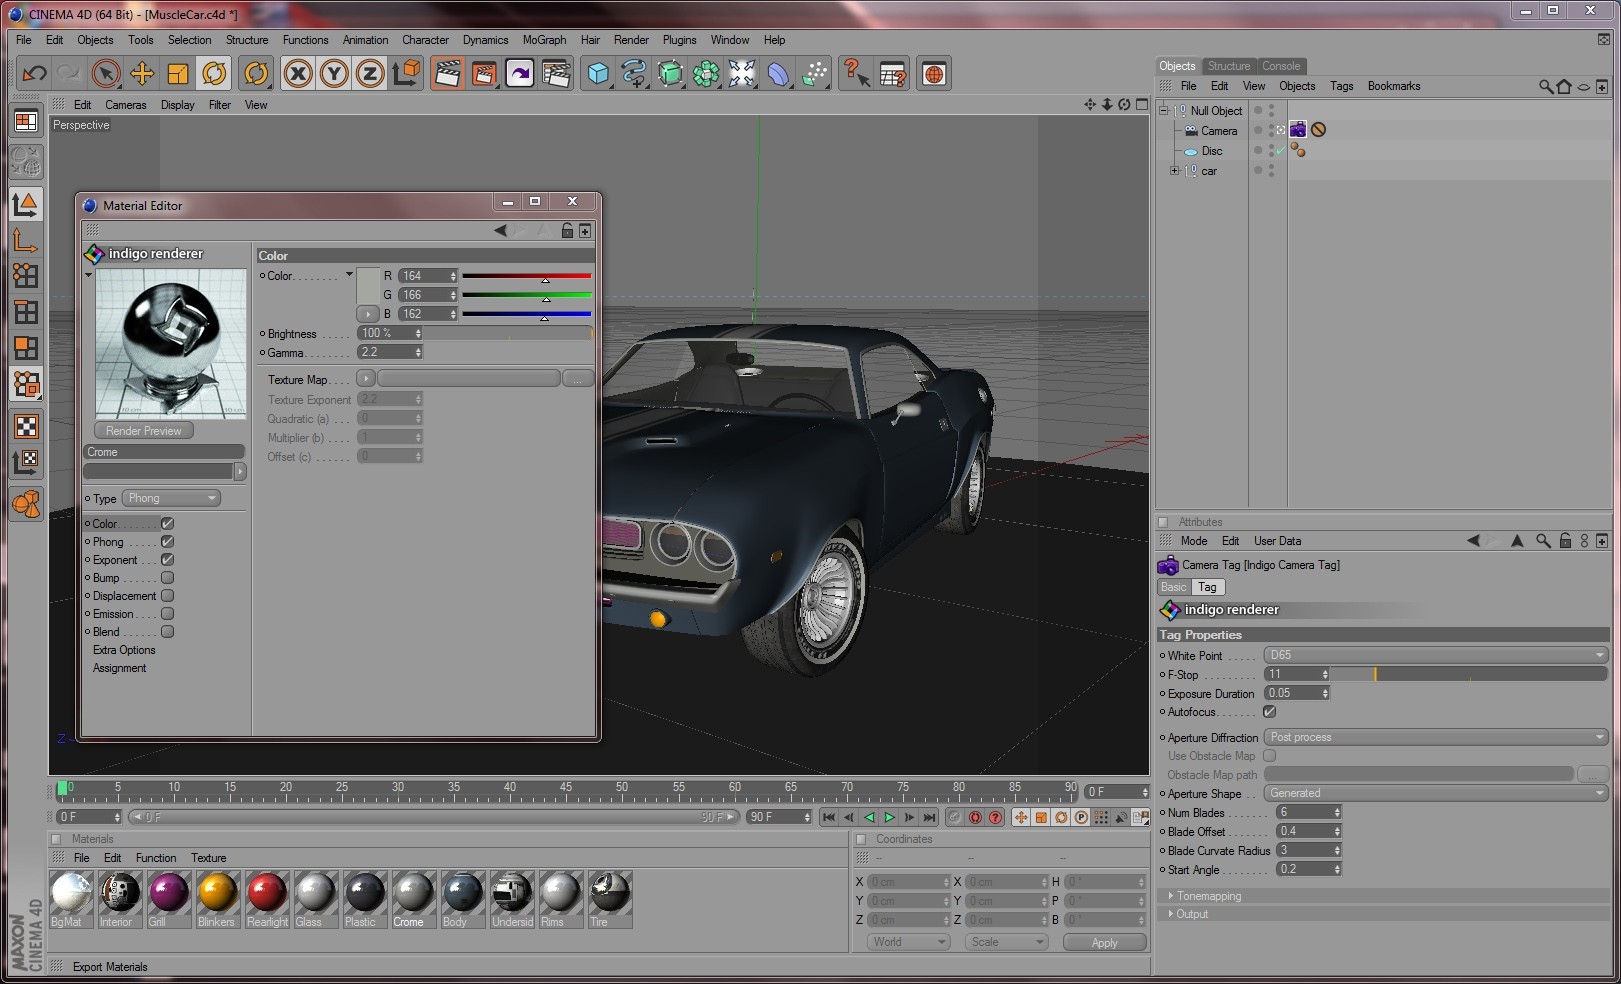Screen dimensions: 1621x984
Task: Disable the Autofocus checkbox
Action: [1270, 712]
